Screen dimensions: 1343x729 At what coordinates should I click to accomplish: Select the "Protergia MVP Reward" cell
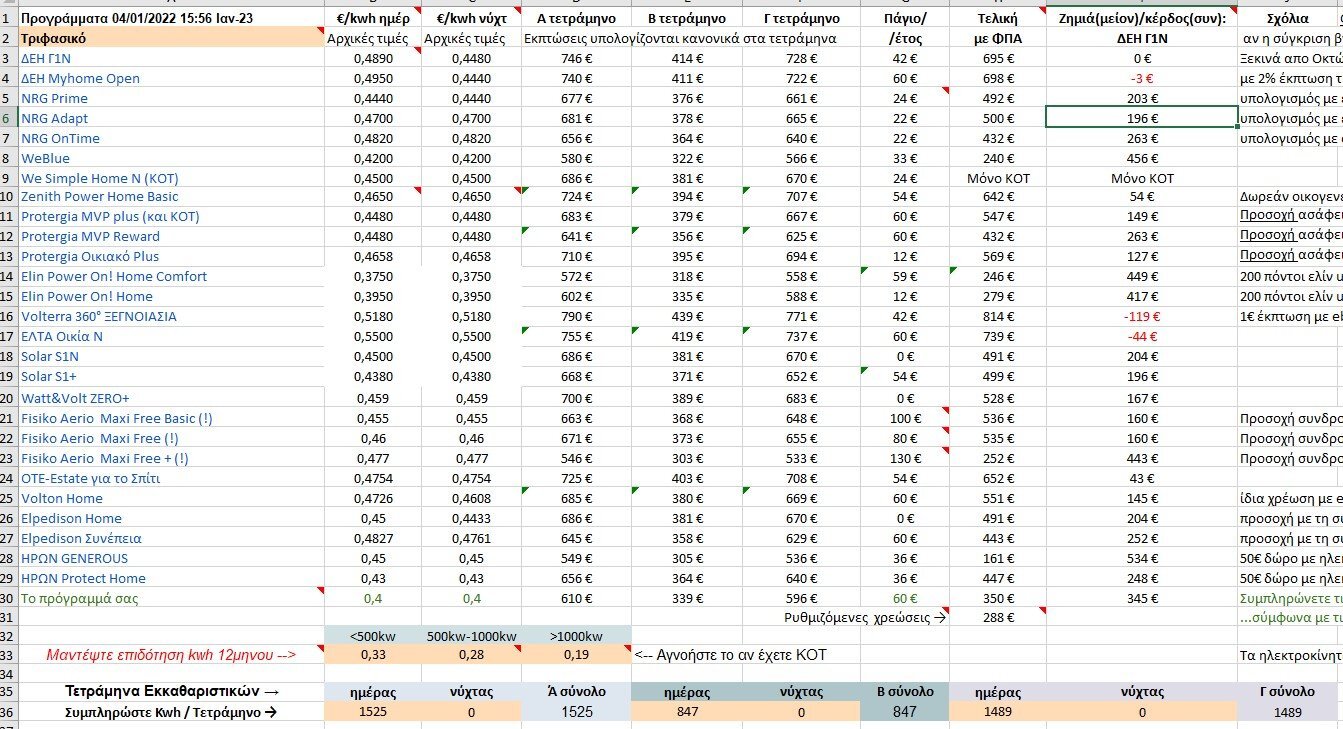[x=170, y=236]
